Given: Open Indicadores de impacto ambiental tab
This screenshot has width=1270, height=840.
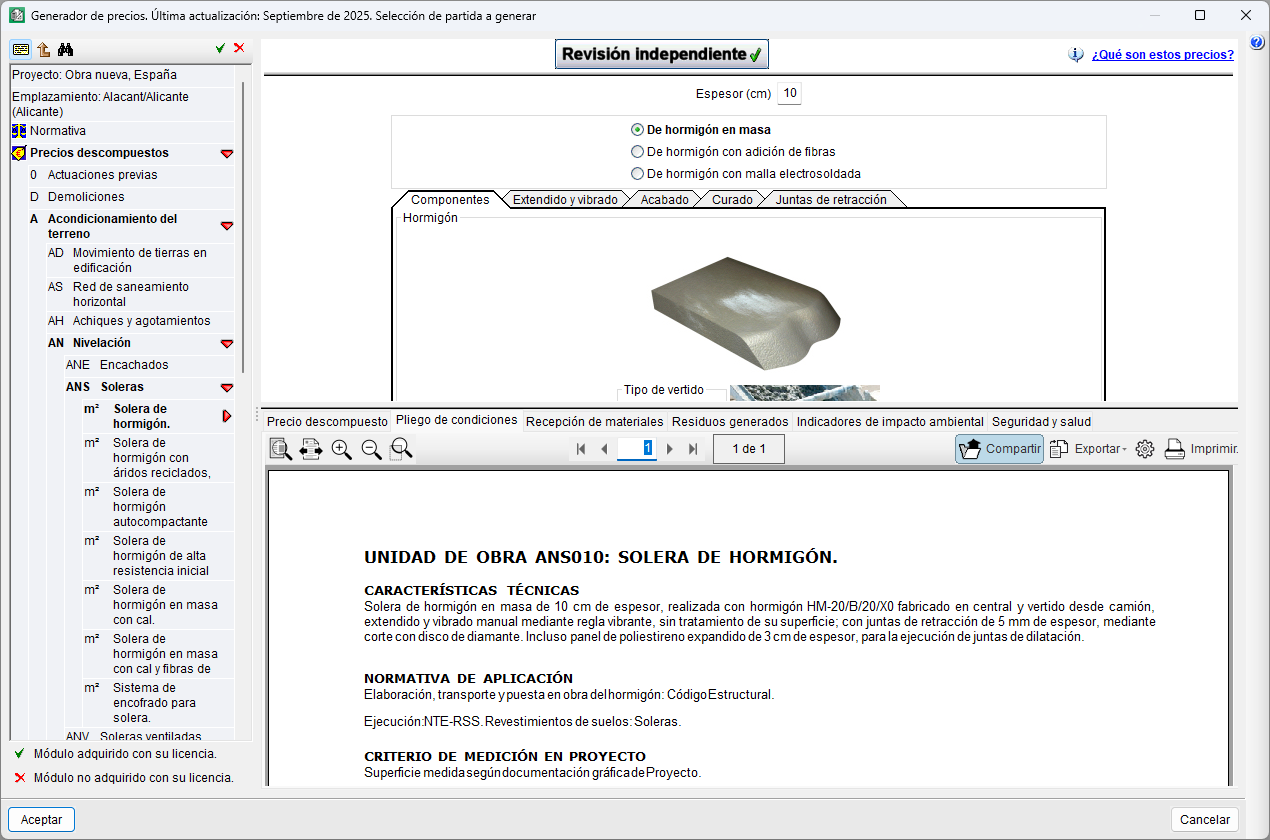Looking at the screenshot, I should (x=890, y=421).
